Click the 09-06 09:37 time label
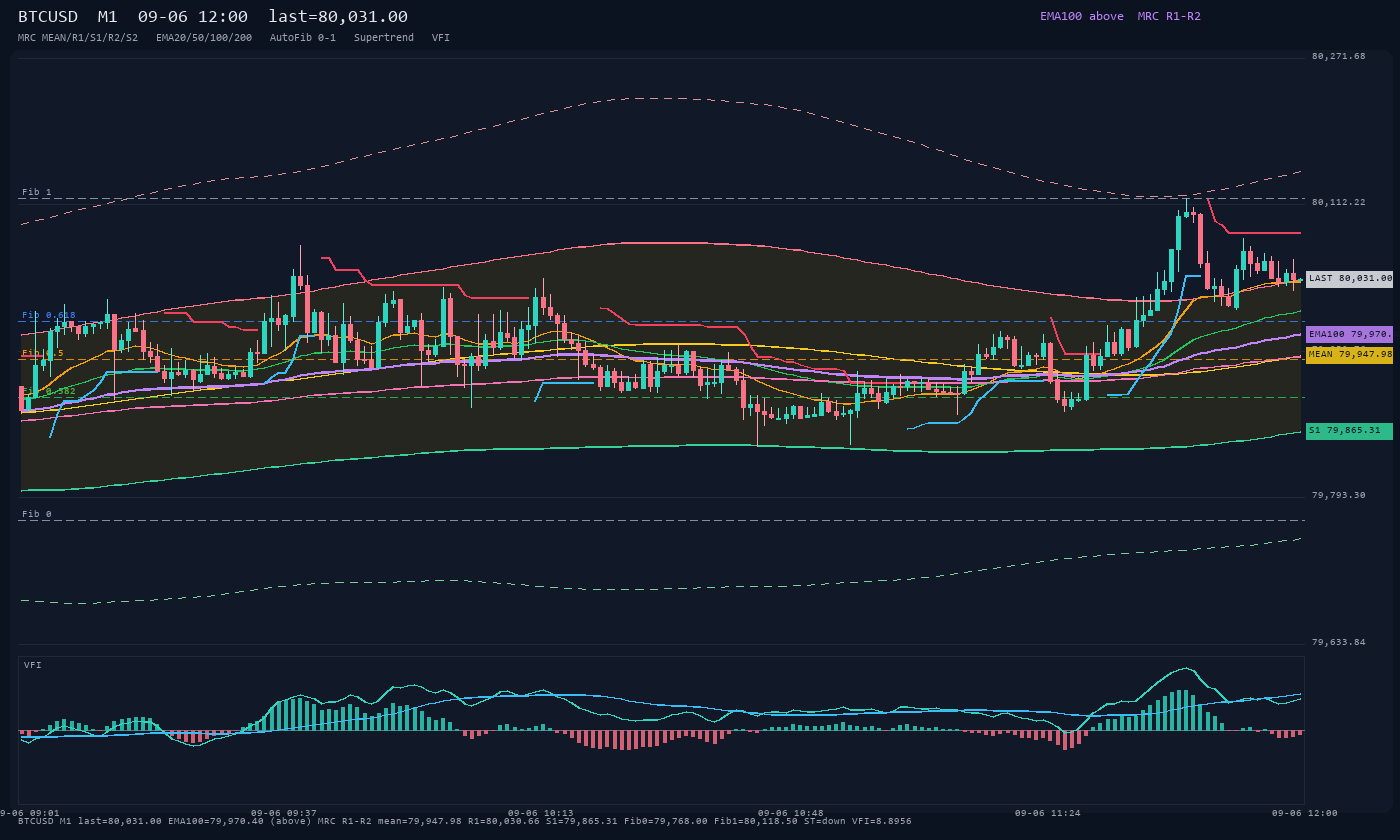 (284, 813)
